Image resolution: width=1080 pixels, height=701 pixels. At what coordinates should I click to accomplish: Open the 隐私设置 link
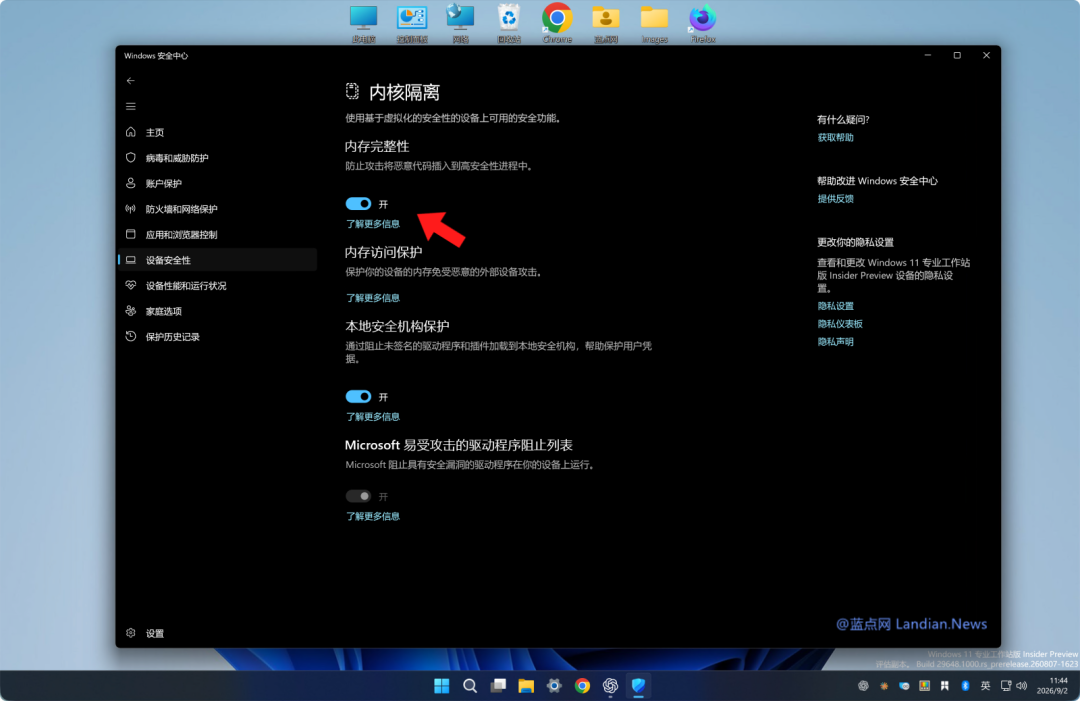(835, 306)
